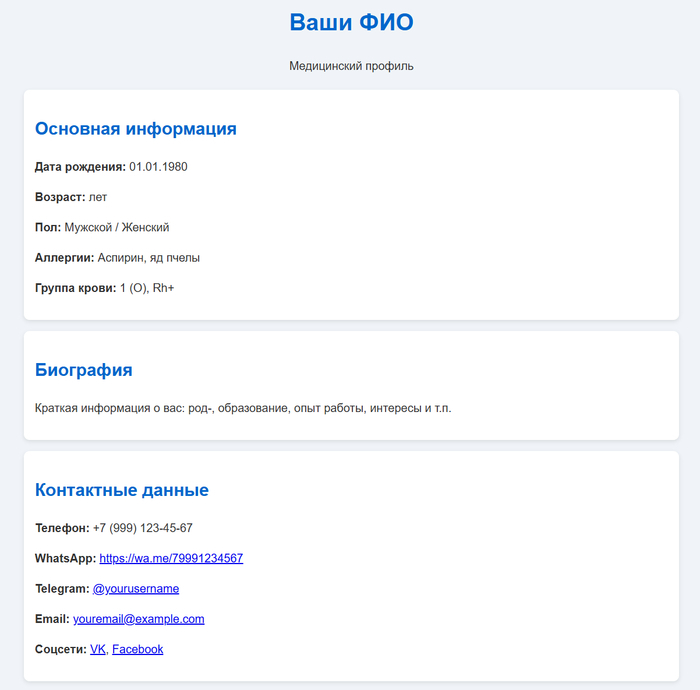Click the "Биография" section heading

pyautogui.click(x=83, y=370)
